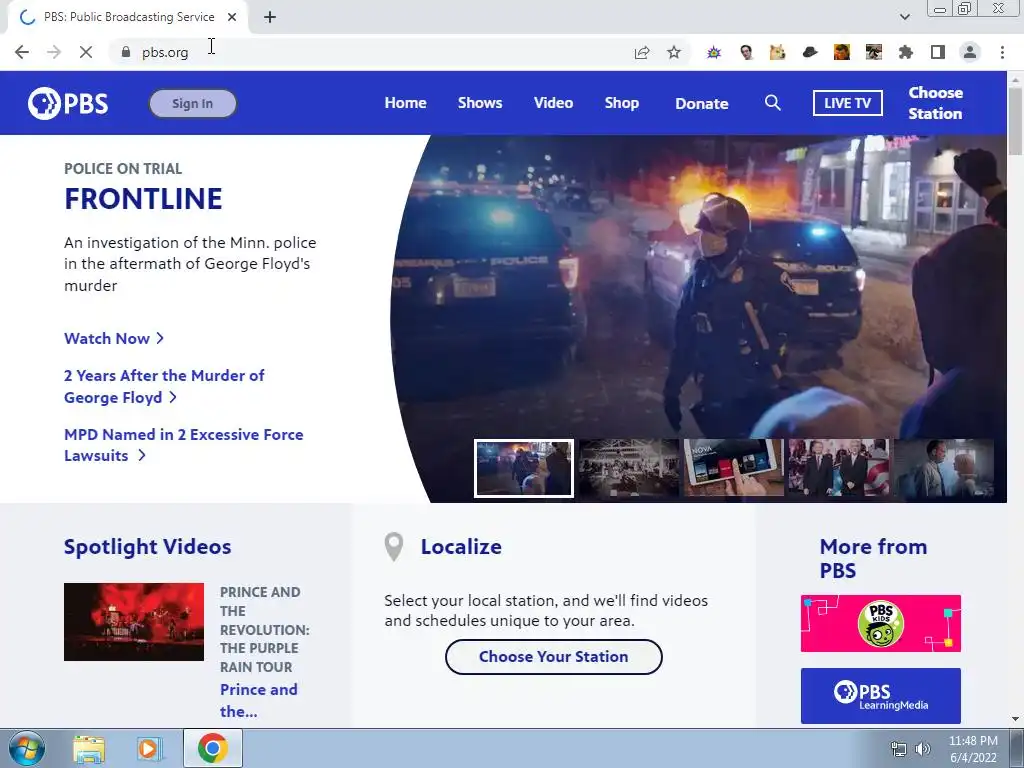Click the browser back arrow
This screenshot has width=1024, height=768.
click(22, 52)
